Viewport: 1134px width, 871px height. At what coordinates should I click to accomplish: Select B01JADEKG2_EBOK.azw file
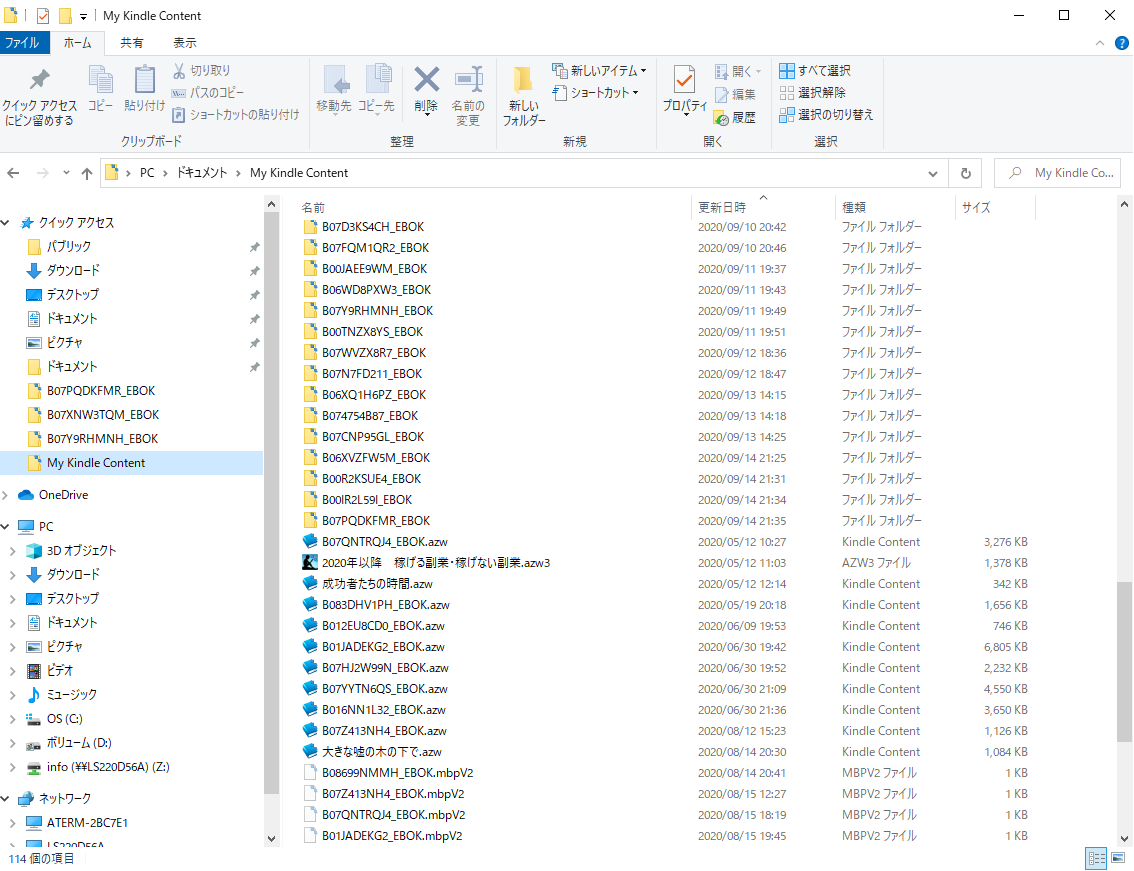(x=383, y=647)
